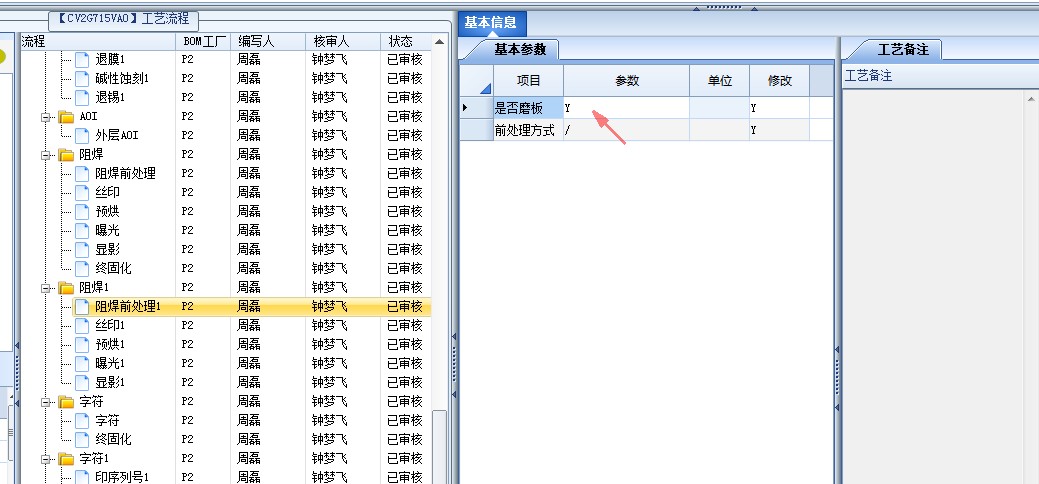This screenshot has height=484, width=1039.
Task: Click 钟梦飞 reviewer in 曝光 row
Action: coord(329,231)
